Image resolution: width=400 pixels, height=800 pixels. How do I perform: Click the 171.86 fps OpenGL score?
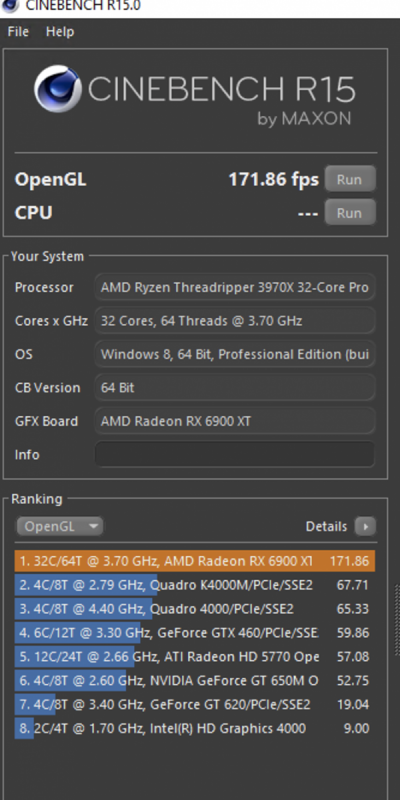click(273, 179)
